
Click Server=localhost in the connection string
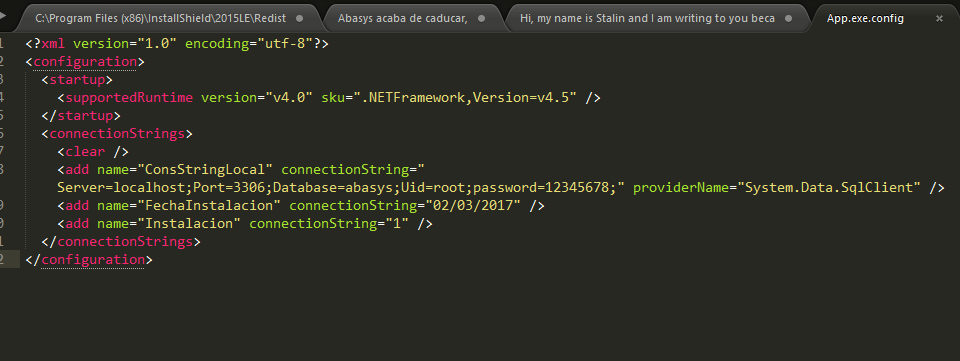coord(121,187)
